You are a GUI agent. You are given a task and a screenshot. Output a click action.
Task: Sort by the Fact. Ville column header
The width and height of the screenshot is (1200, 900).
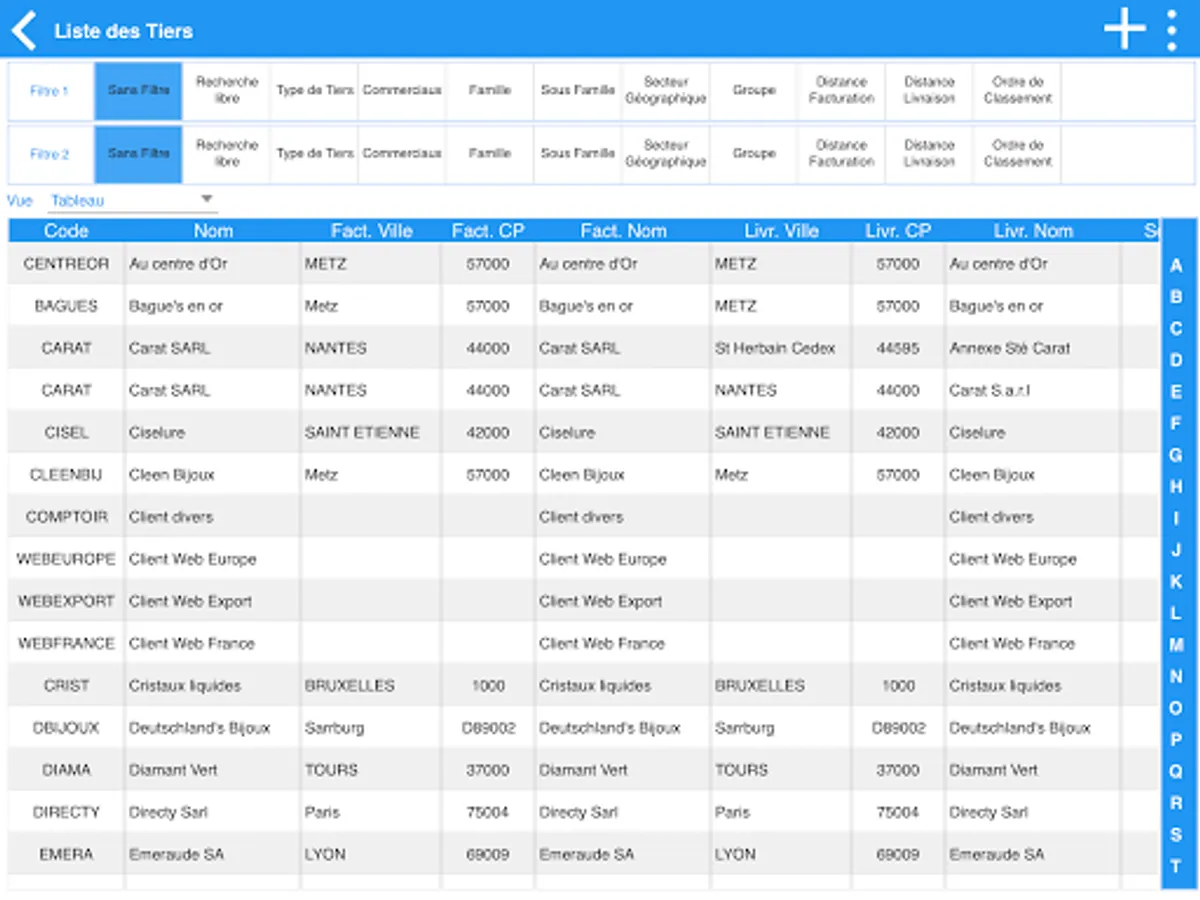tap(372, 231)
